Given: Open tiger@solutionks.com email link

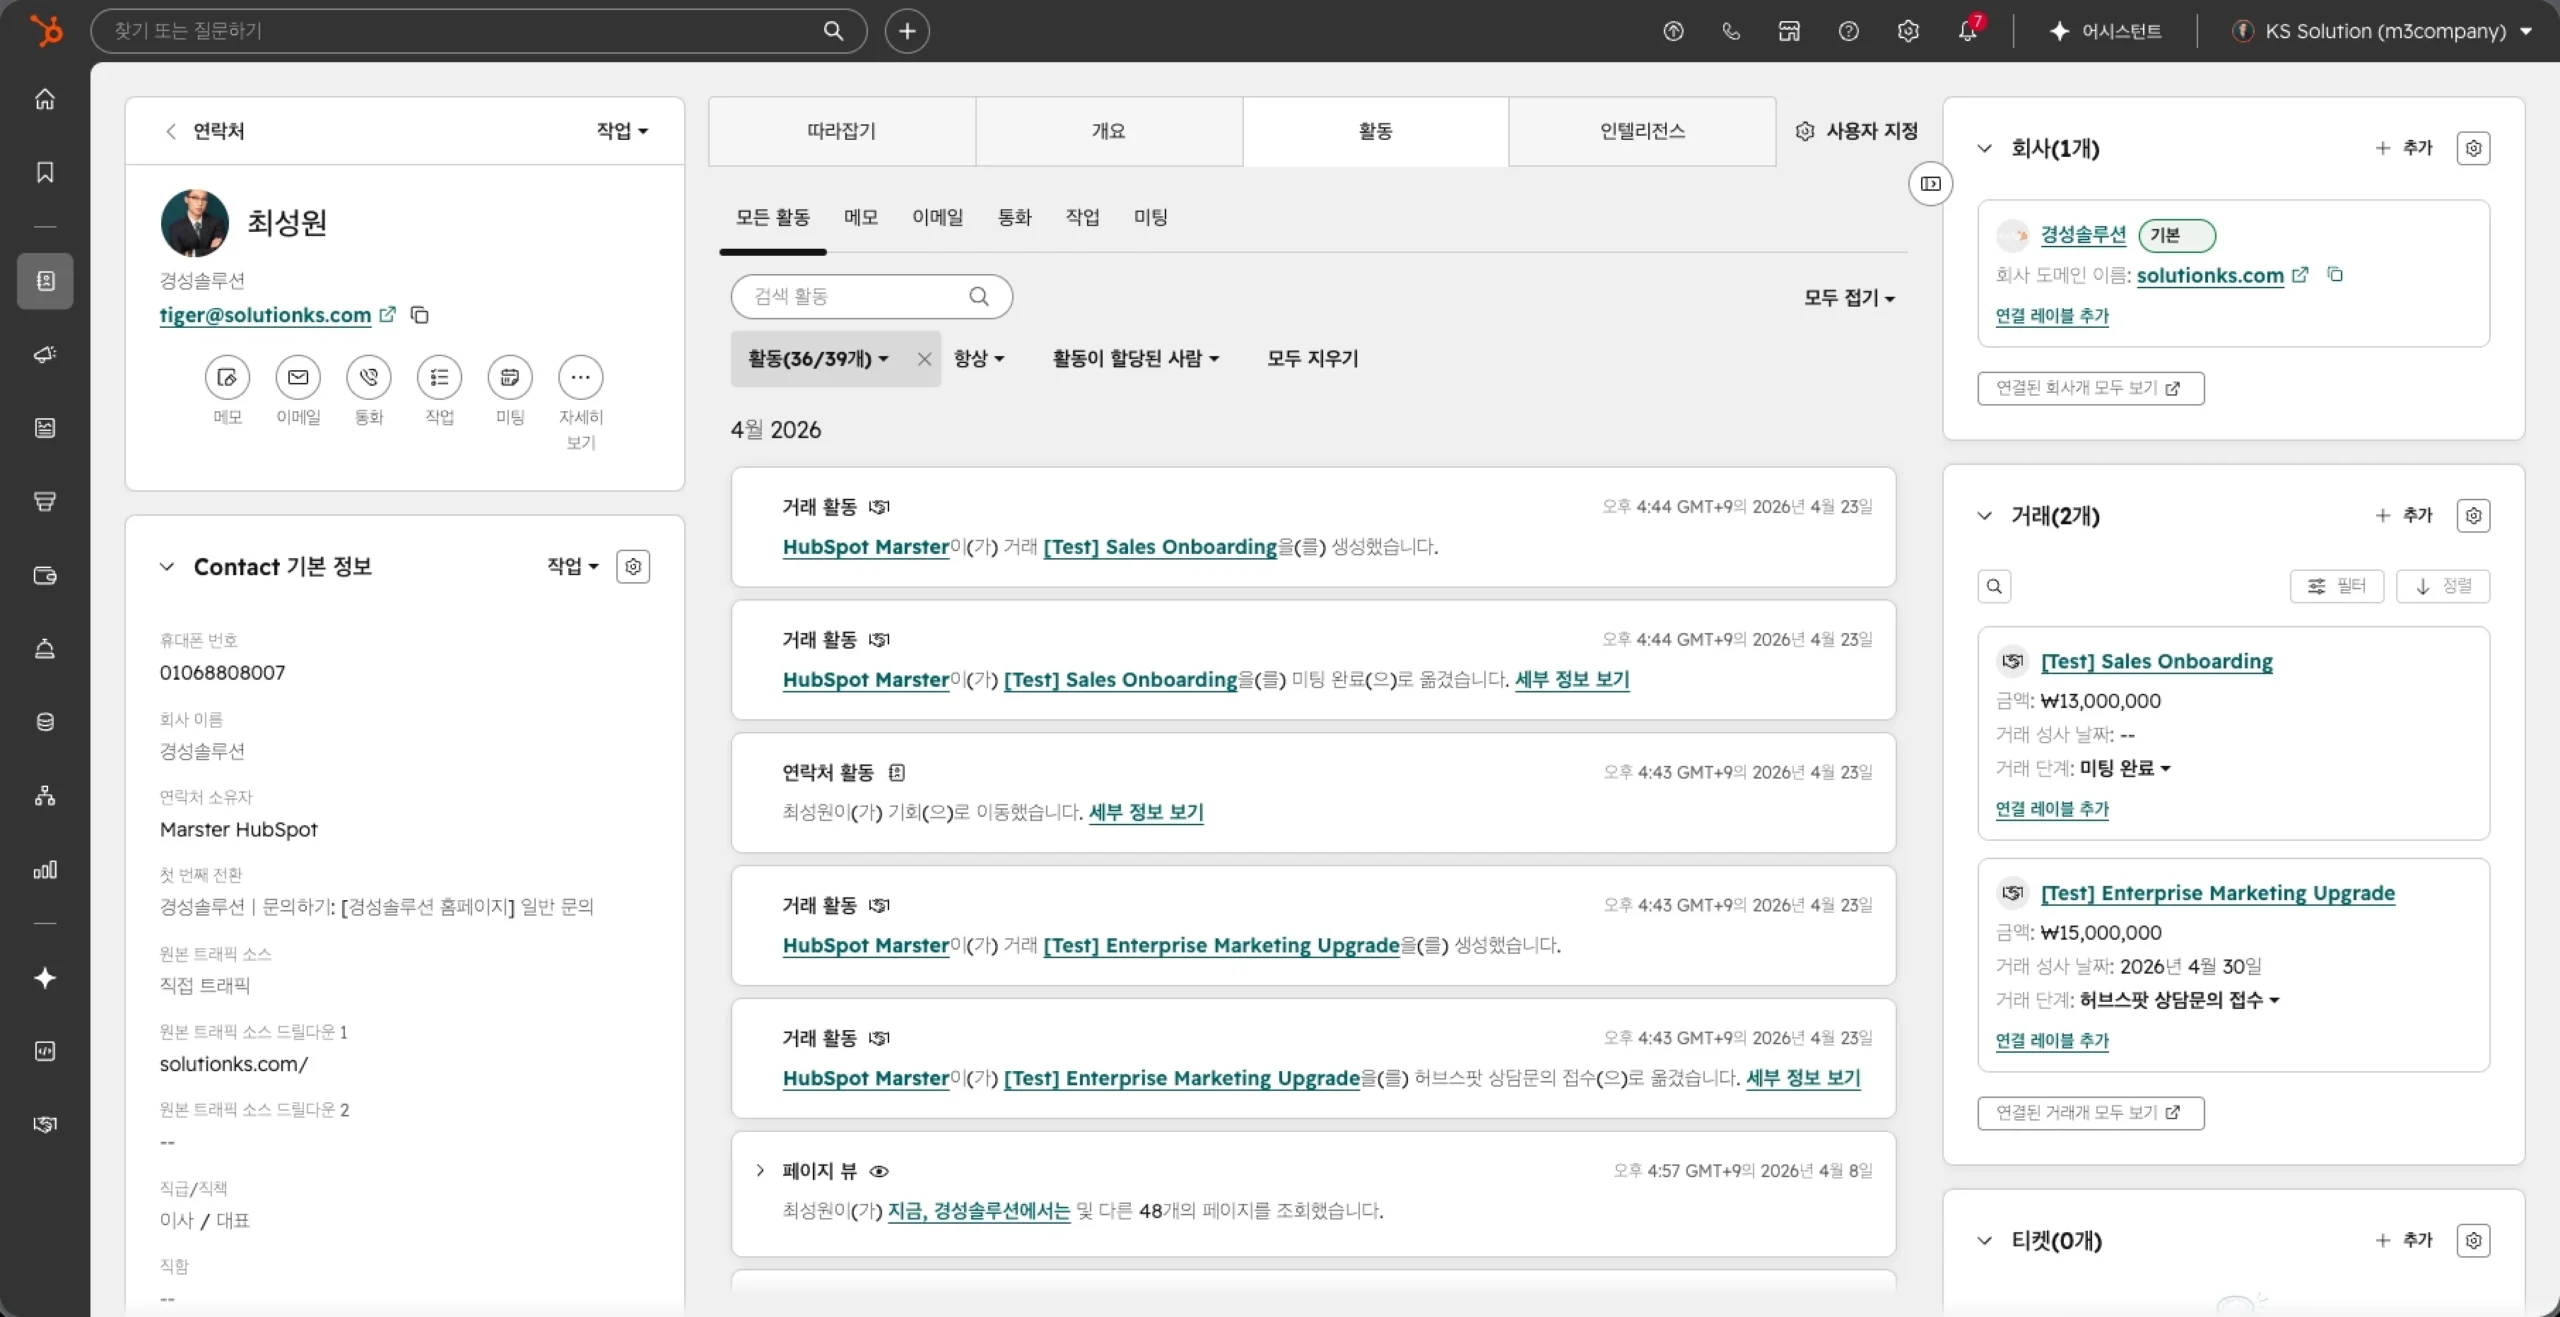Looking at the screenshot, I should pos(265,315).
